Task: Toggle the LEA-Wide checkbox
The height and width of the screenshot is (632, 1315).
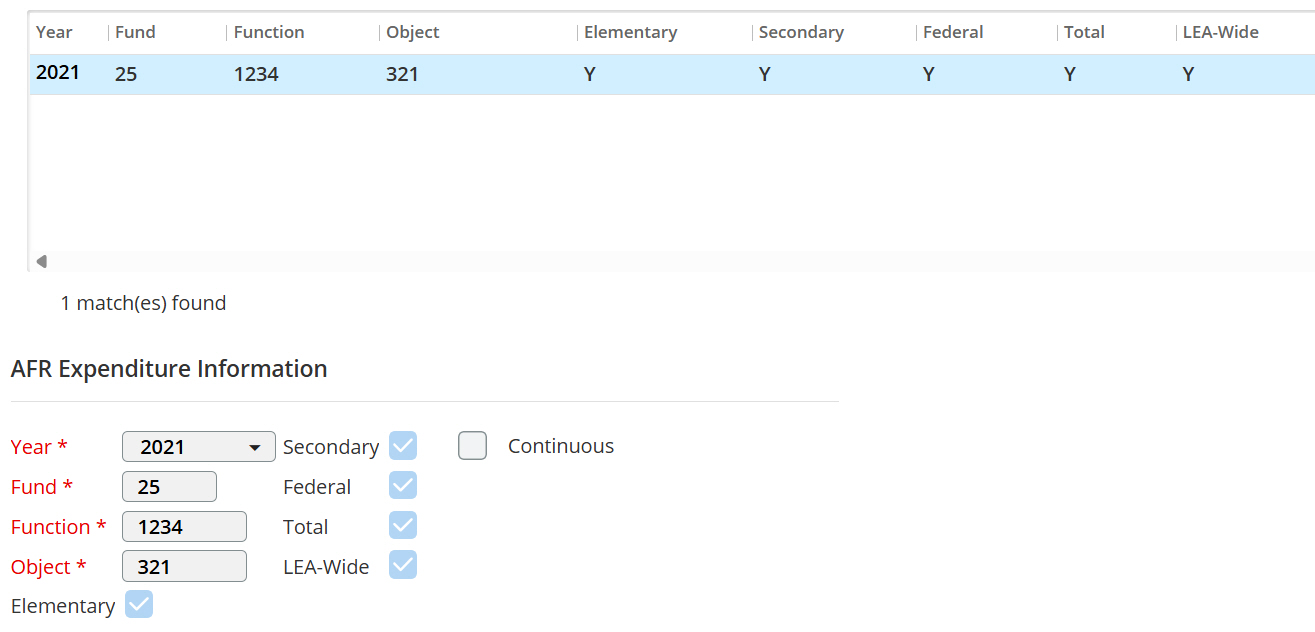Action: (x=403, y=566)
